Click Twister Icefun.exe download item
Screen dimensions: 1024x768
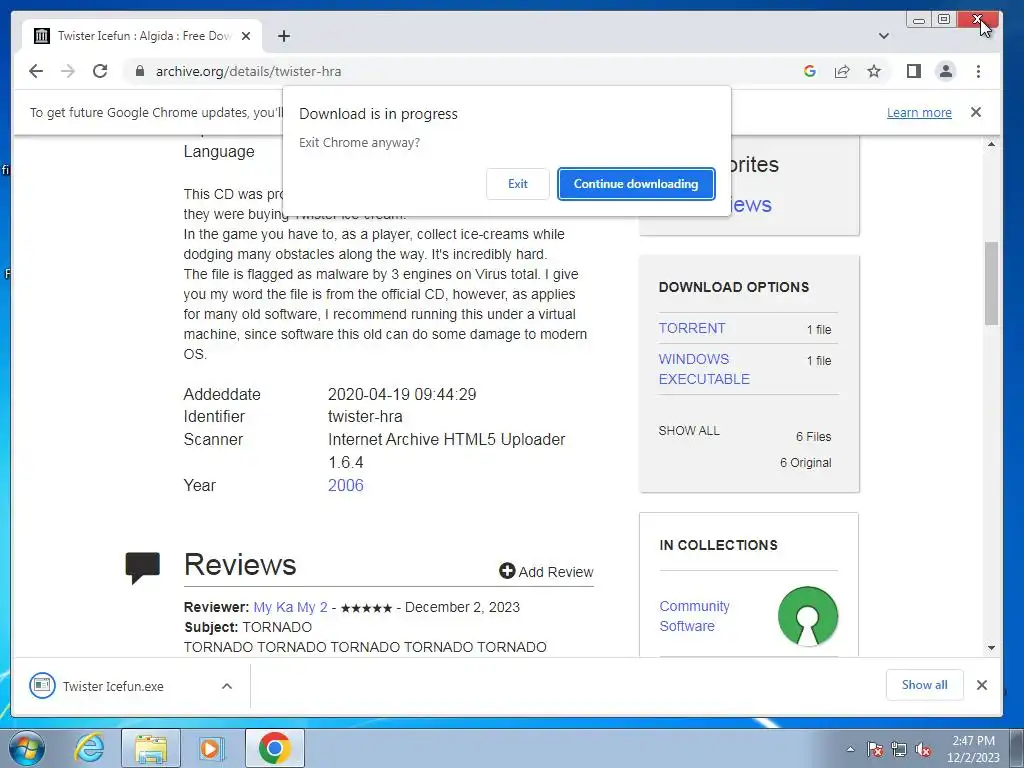113,686
